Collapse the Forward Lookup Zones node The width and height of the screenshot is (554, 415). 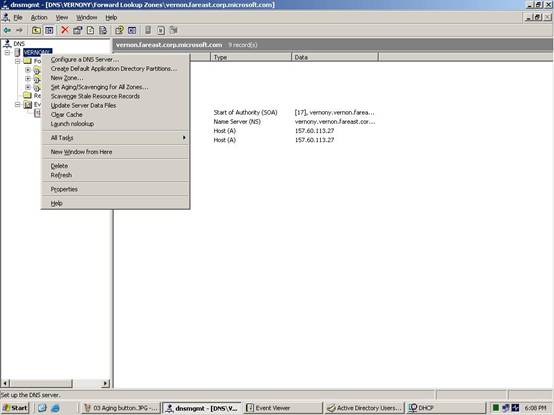click(17, 61)
